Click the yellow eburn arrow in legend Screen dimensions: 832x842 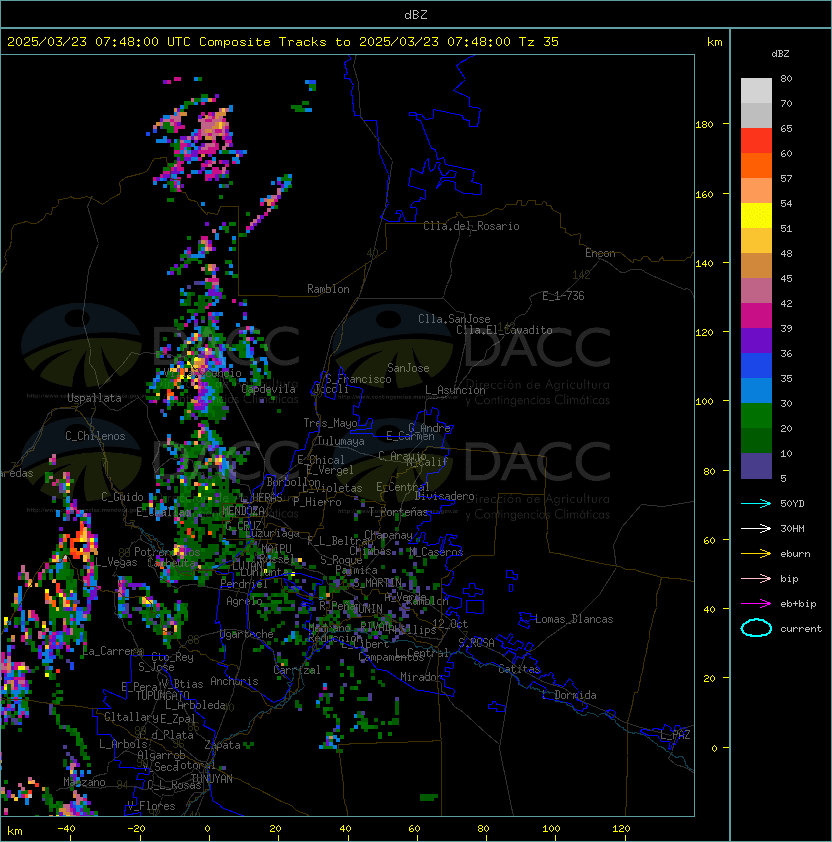(x=756, y=554)
